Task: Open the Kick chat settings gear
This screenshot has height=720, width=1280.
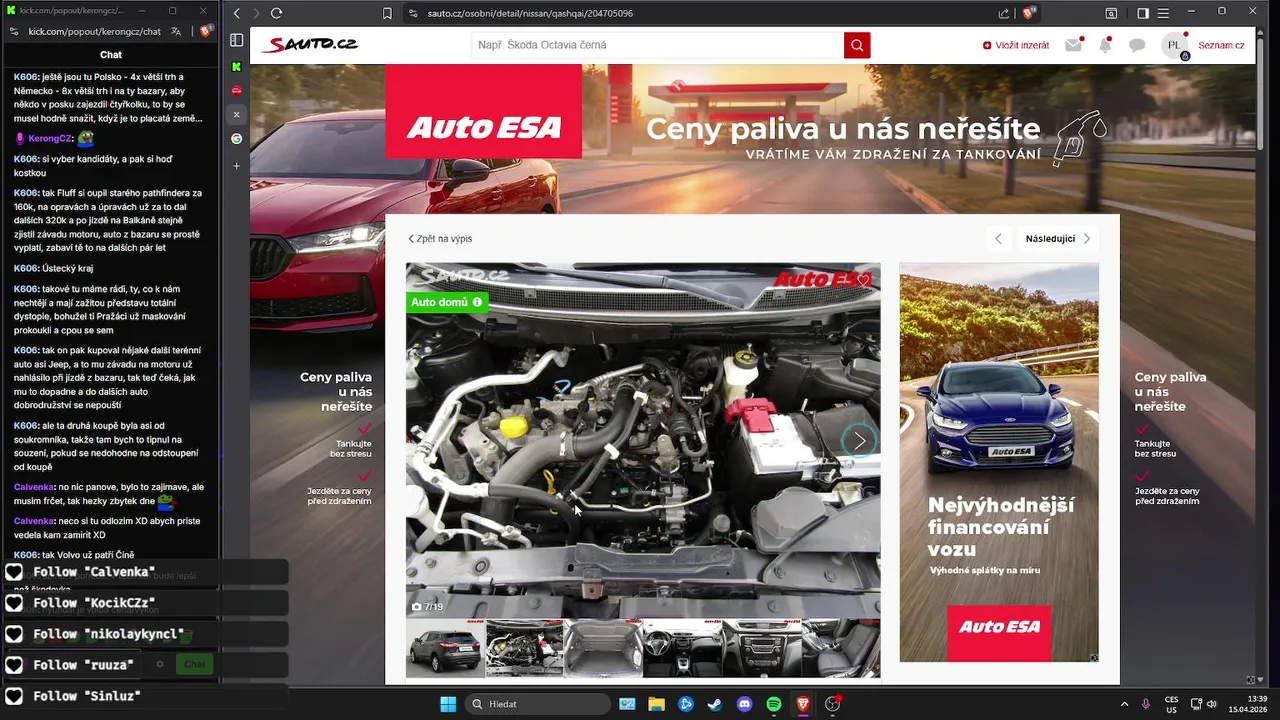Action: 160,664
